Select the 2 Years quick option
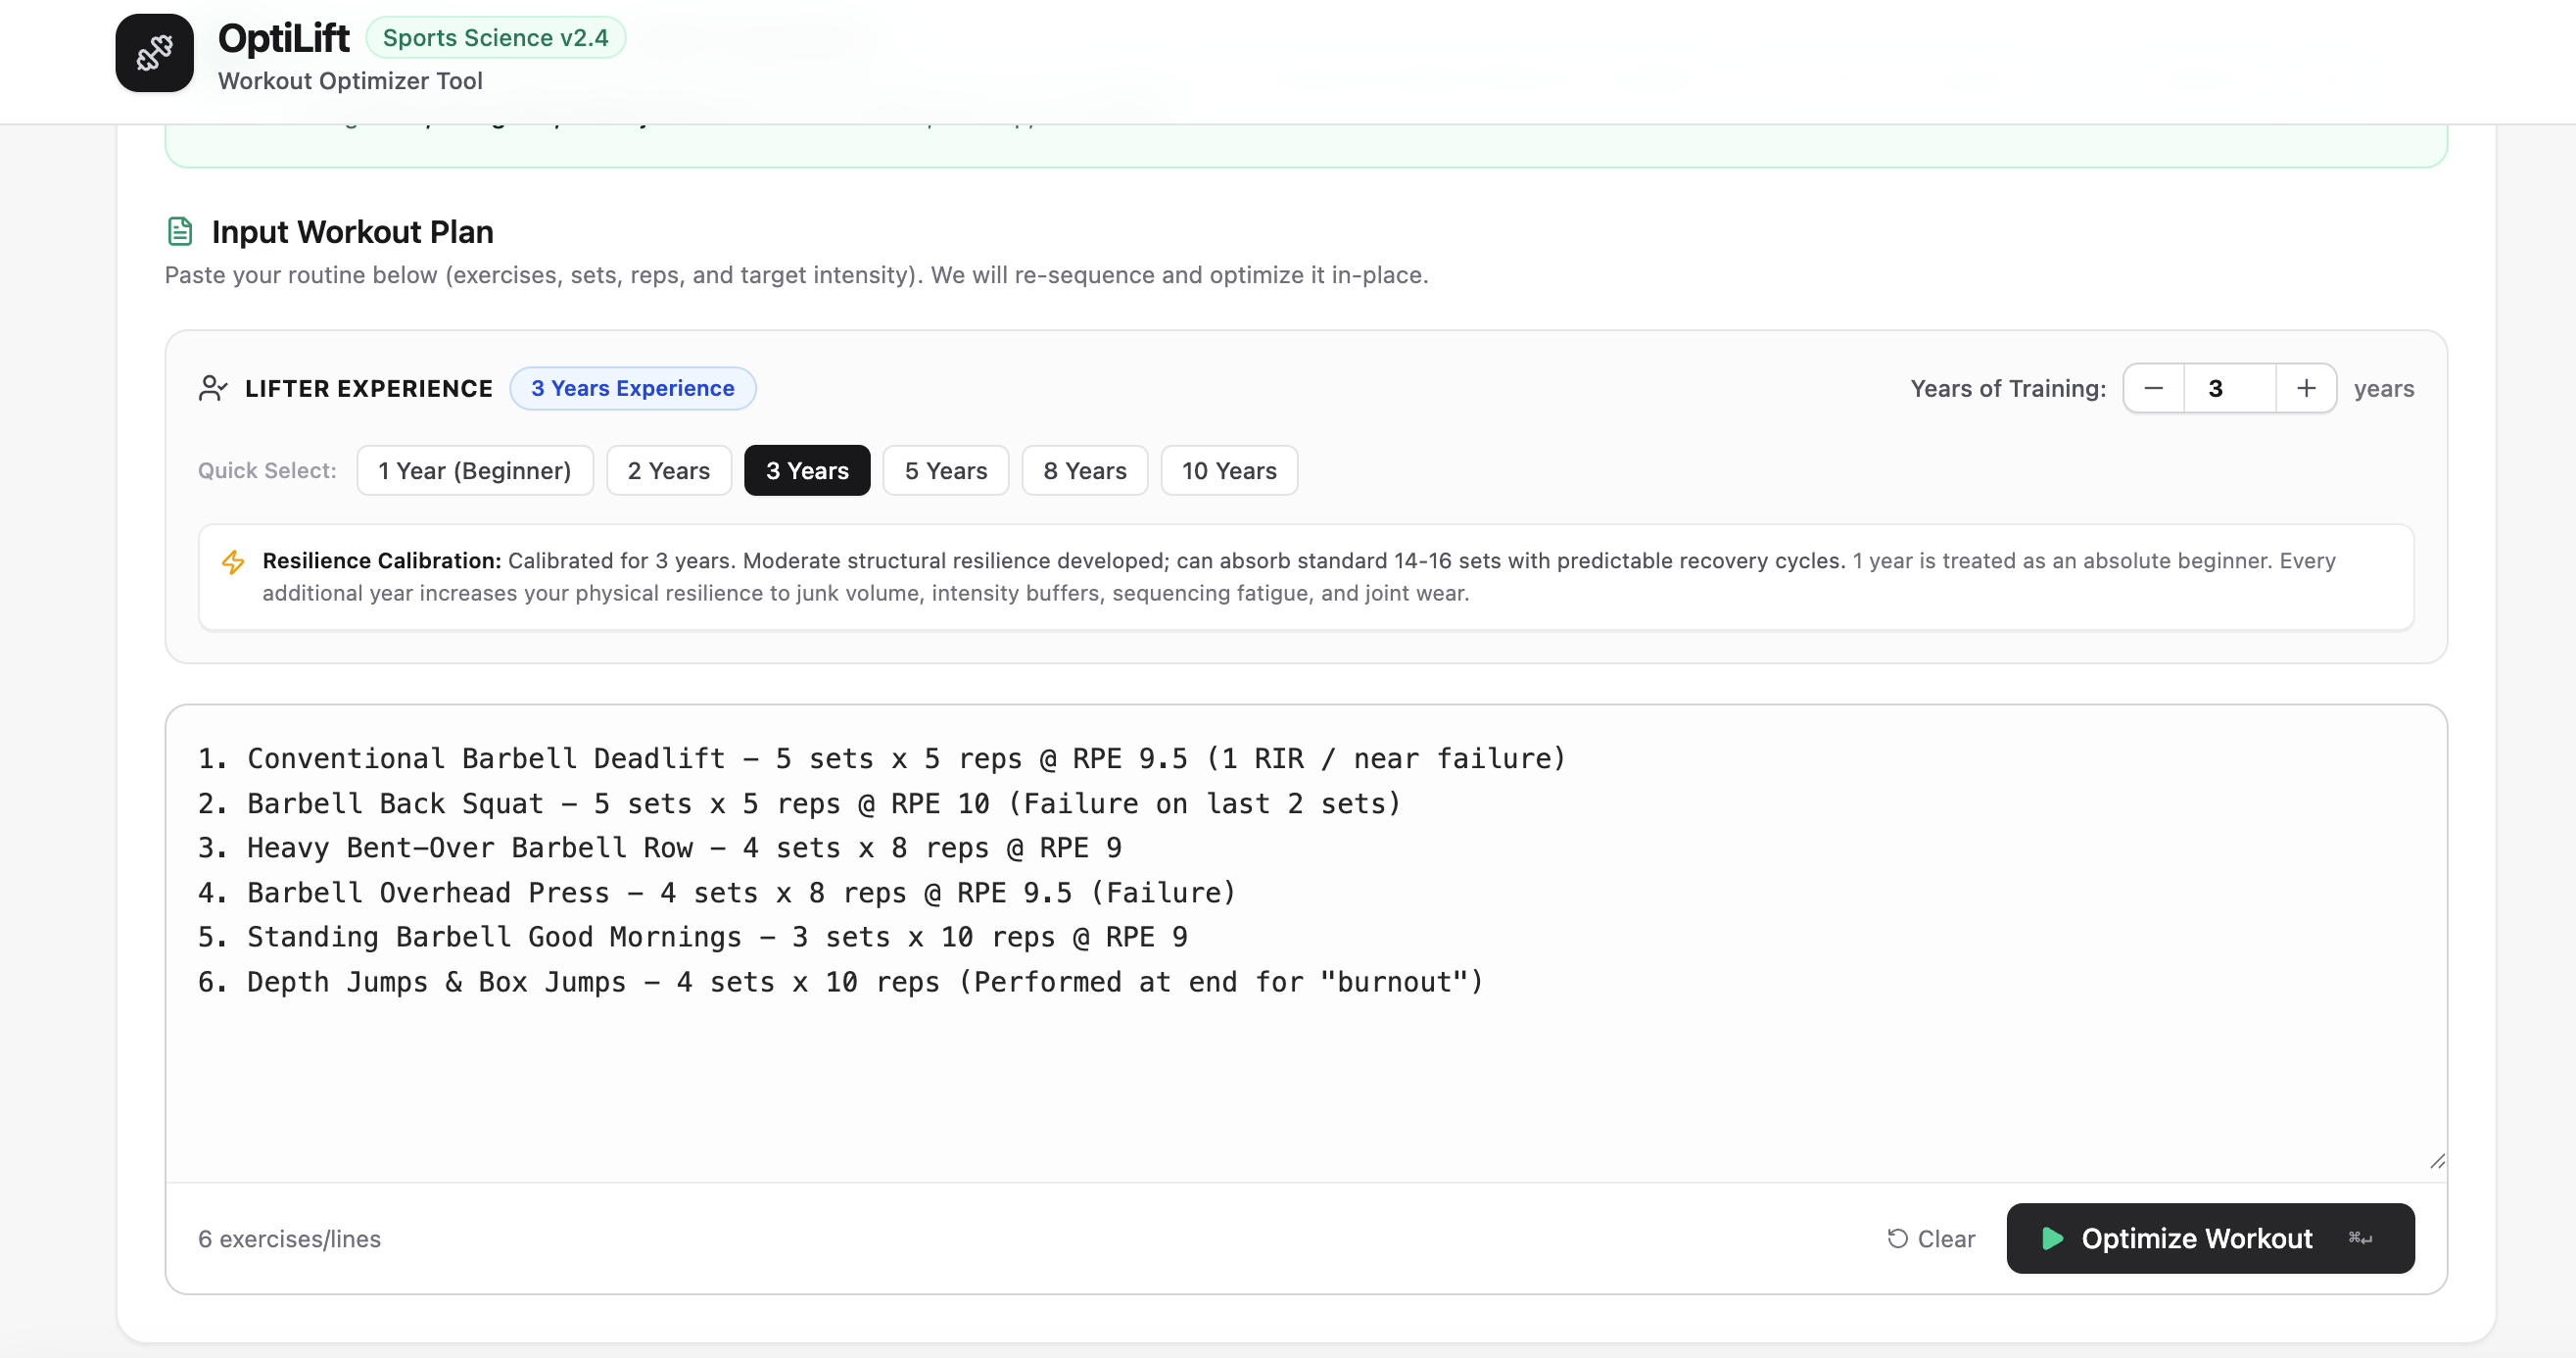 coord(669,470)
